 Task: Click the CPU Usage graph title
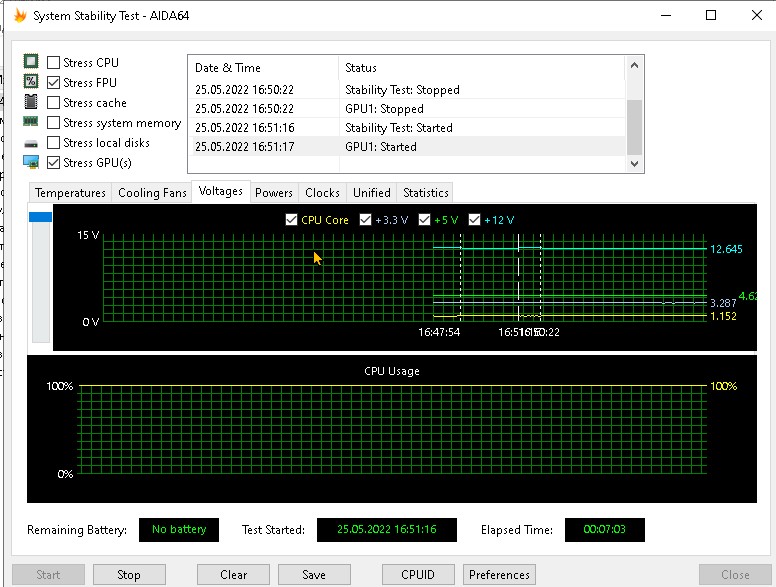click(391, 371)
